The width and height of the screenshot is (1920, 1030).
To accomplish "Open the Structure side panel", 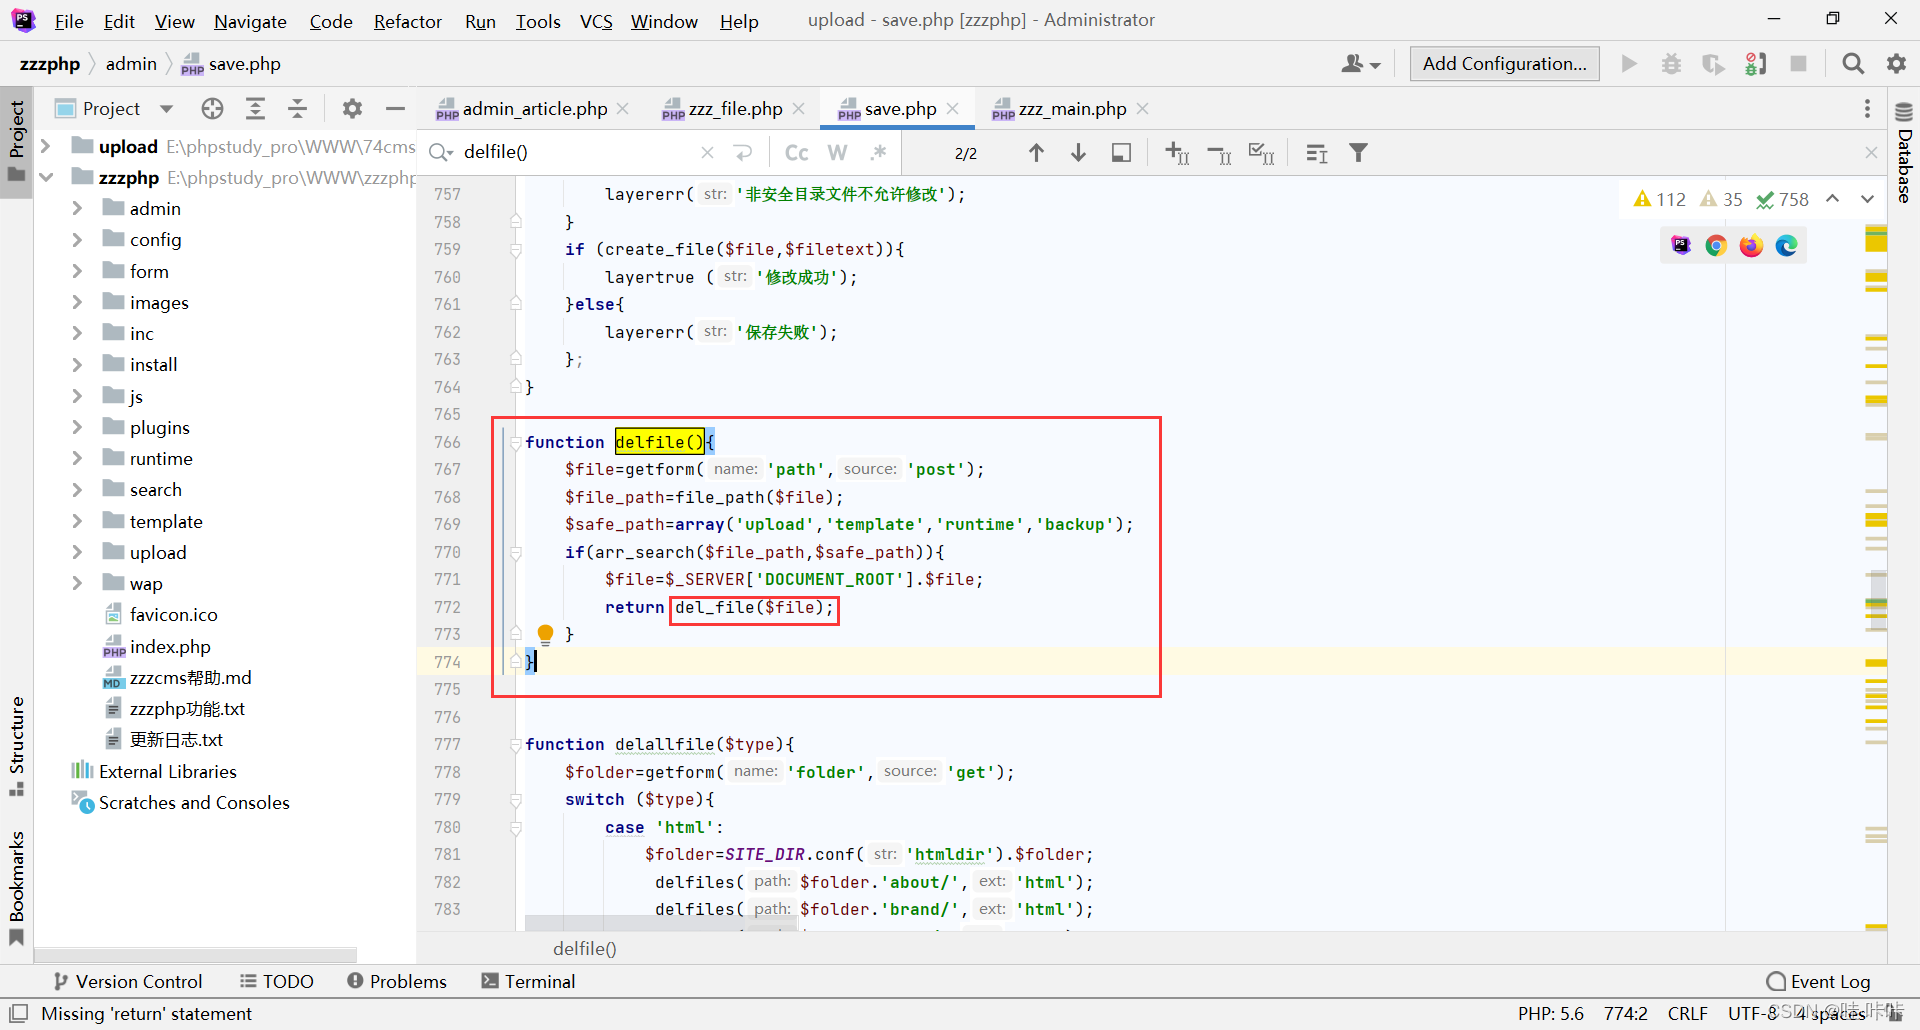I will click(x=16, y=746).
